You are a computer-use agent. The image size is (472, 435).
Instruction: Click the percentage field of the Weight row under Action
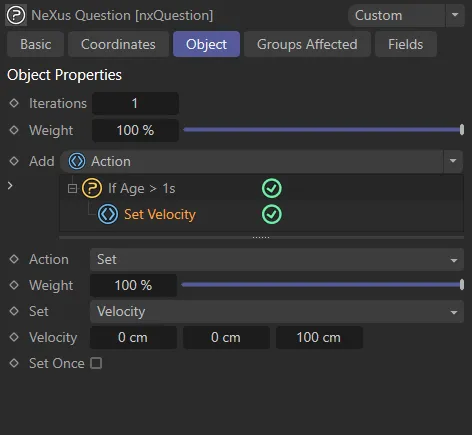(x=133, y=285)
